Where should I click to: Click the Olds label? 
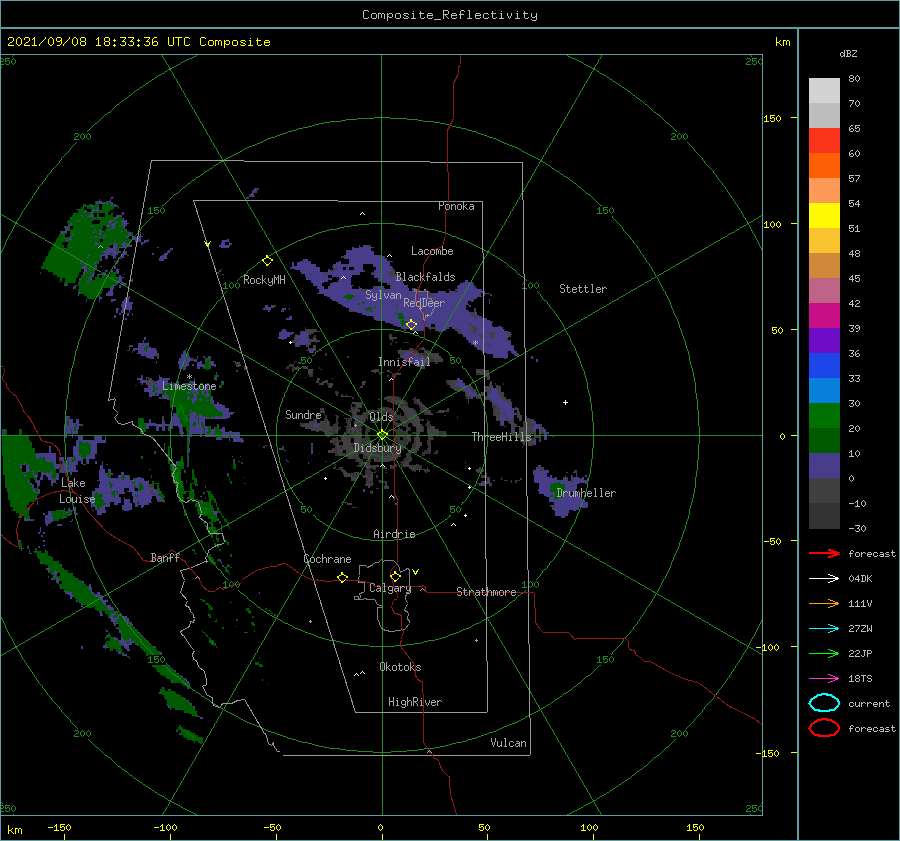[381, 417]
